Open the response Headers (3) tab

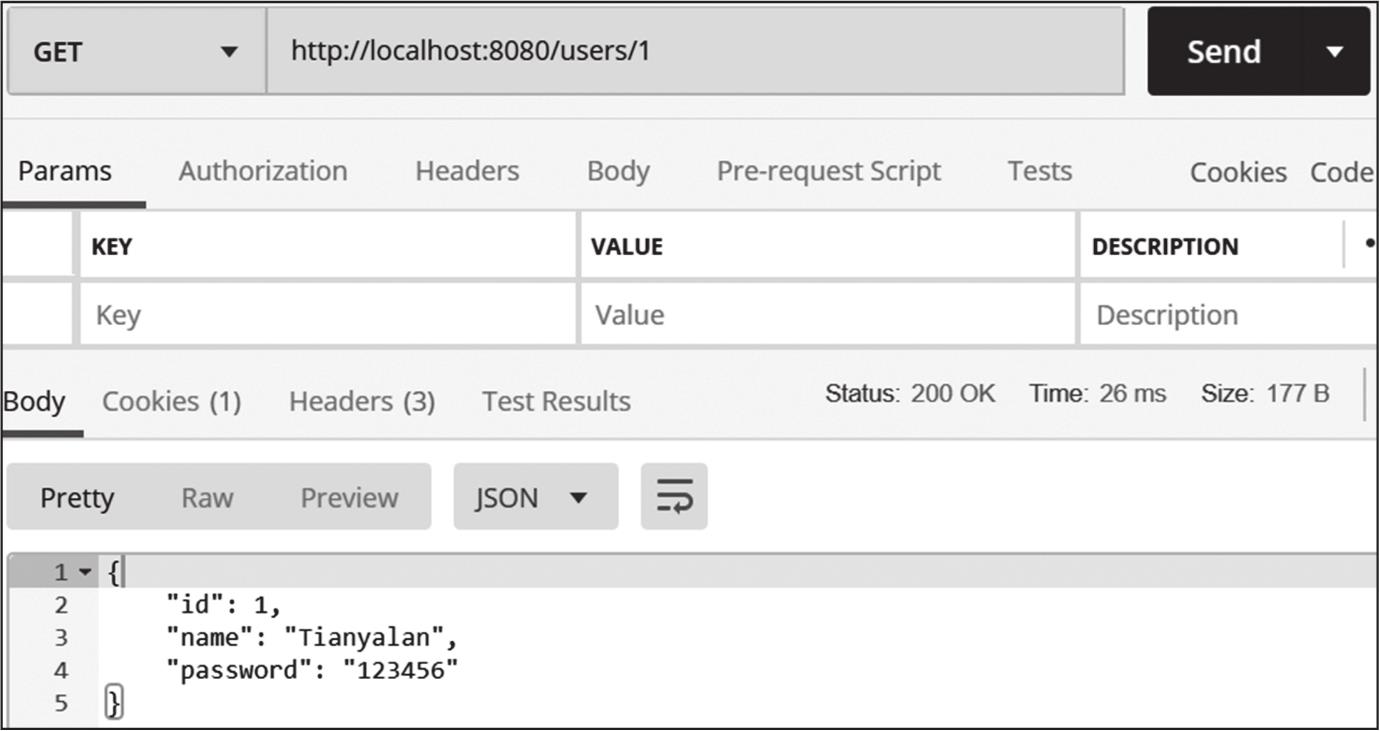pyautogui.click(x=362, y=401)
